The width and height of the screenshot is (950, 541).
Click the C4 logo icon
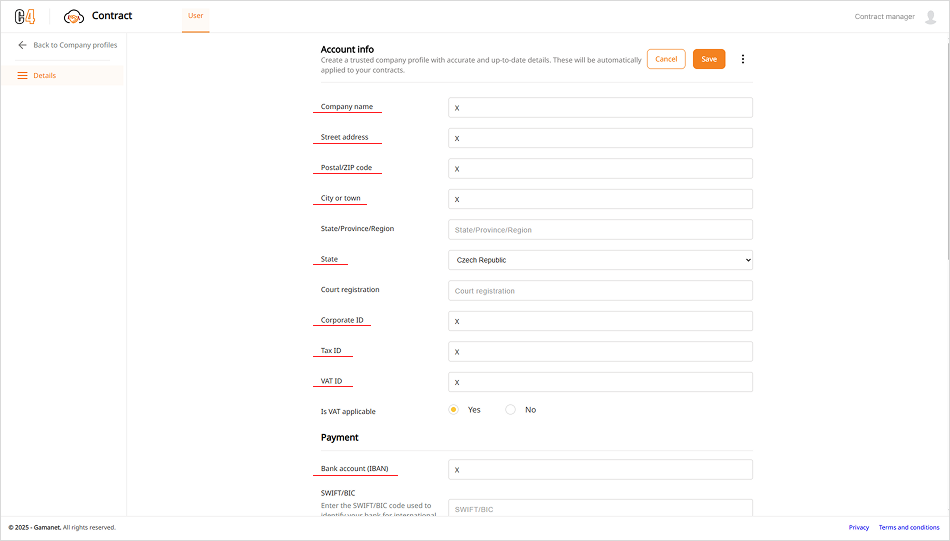click(x=25, y=16)
